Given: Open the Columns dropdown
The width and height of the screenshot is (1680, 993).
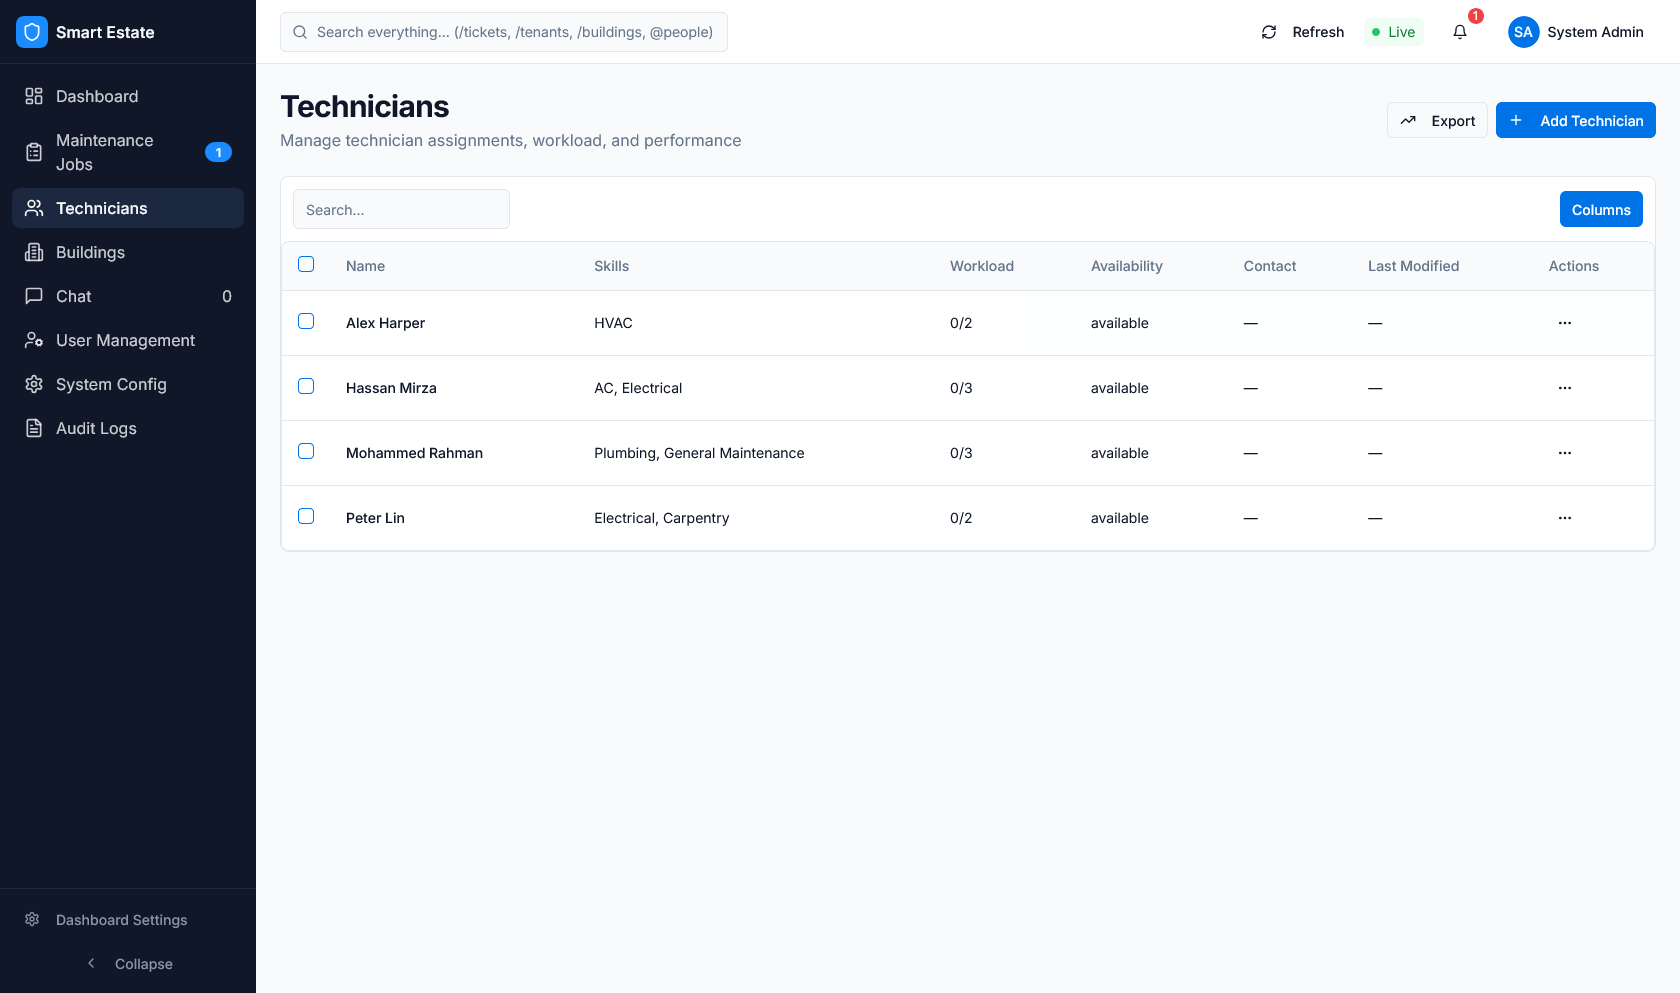Looking at the screenshot, I should pos(1600,209).
